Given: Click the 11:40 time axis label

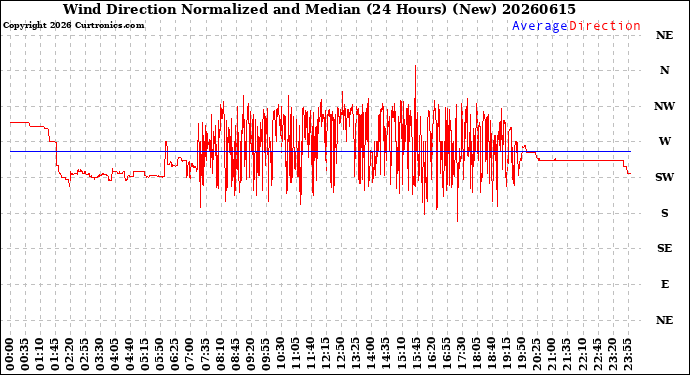Looking at the screenshot, I should click(311, 355).
